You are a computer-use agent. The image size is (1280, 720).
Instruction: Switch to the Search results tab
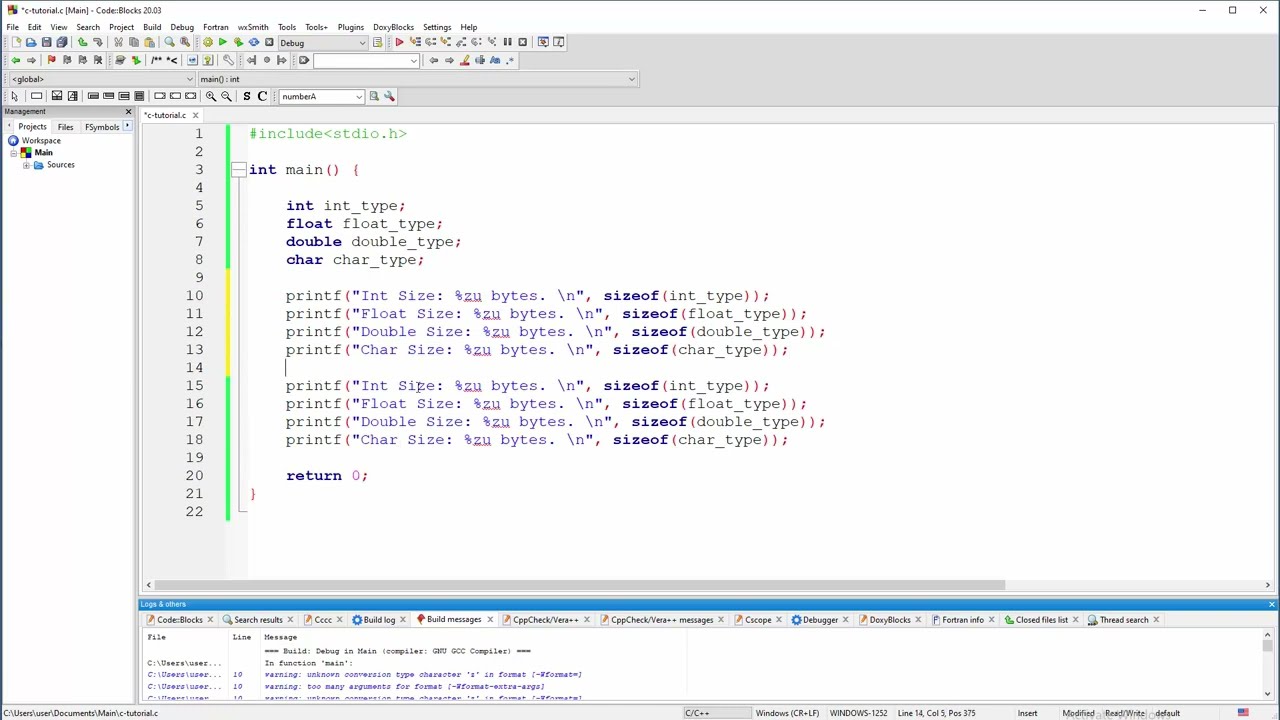(x=258, y=620)
